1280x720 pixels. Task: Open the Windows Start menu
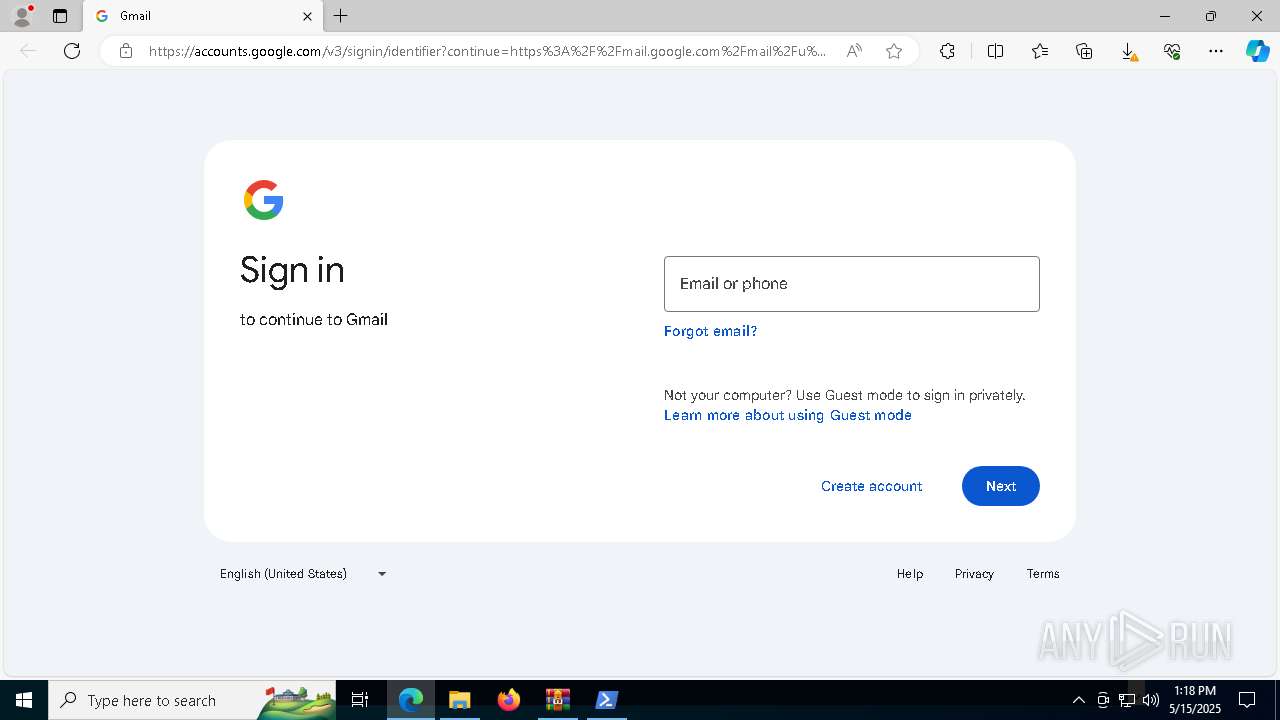(24, 700)
